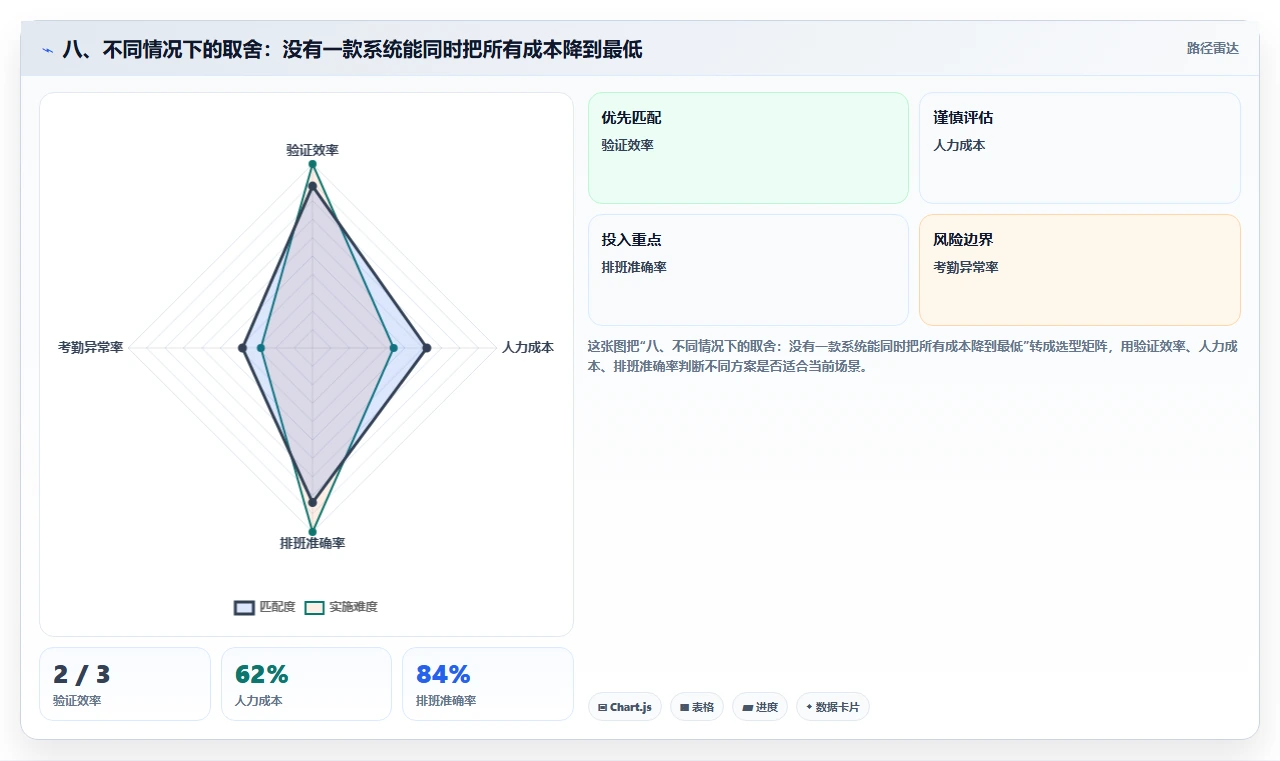Screen dimensions: 1280x761
Task: Click the Chart.js tag icon
Action: coord(602,707)
